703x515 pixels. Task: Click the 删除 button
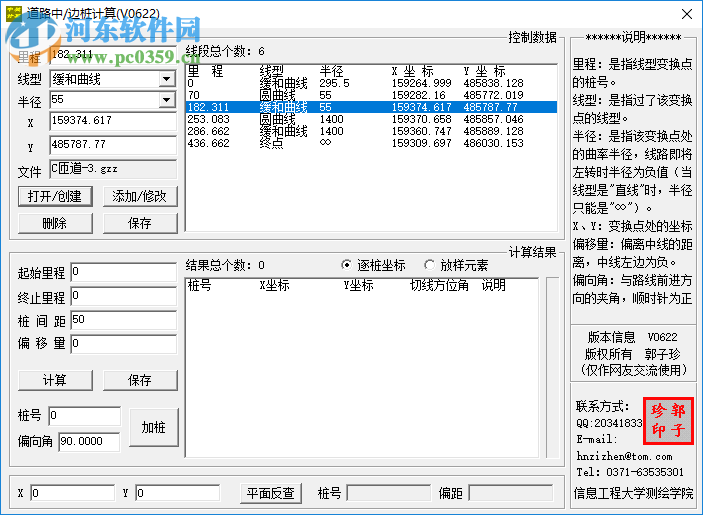pyautogui.click(x=55, y=223)
